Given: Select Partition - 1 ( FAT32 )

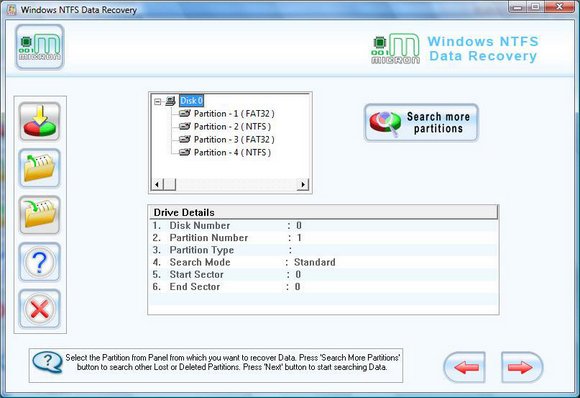Looking at the screenshot, I should pos(234,114).
